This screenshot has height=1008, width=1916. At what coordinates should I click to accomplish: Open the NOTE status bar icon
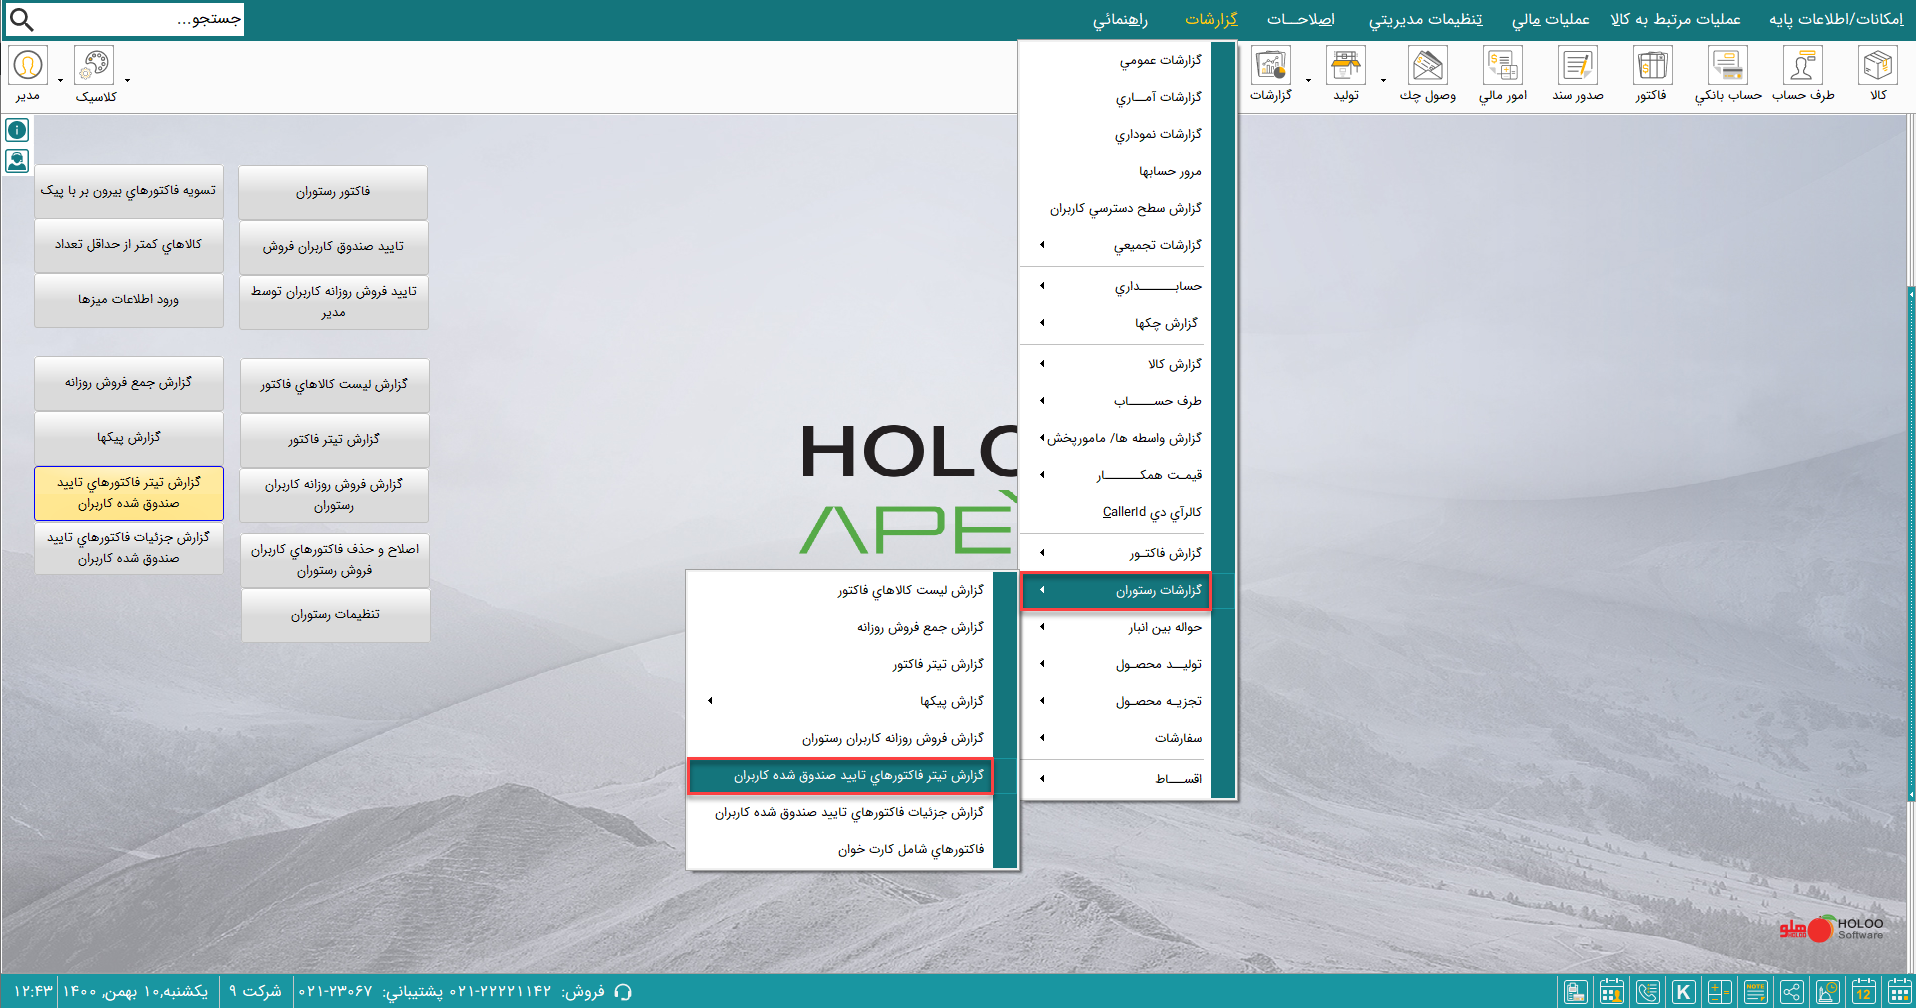click(1756, 992)
